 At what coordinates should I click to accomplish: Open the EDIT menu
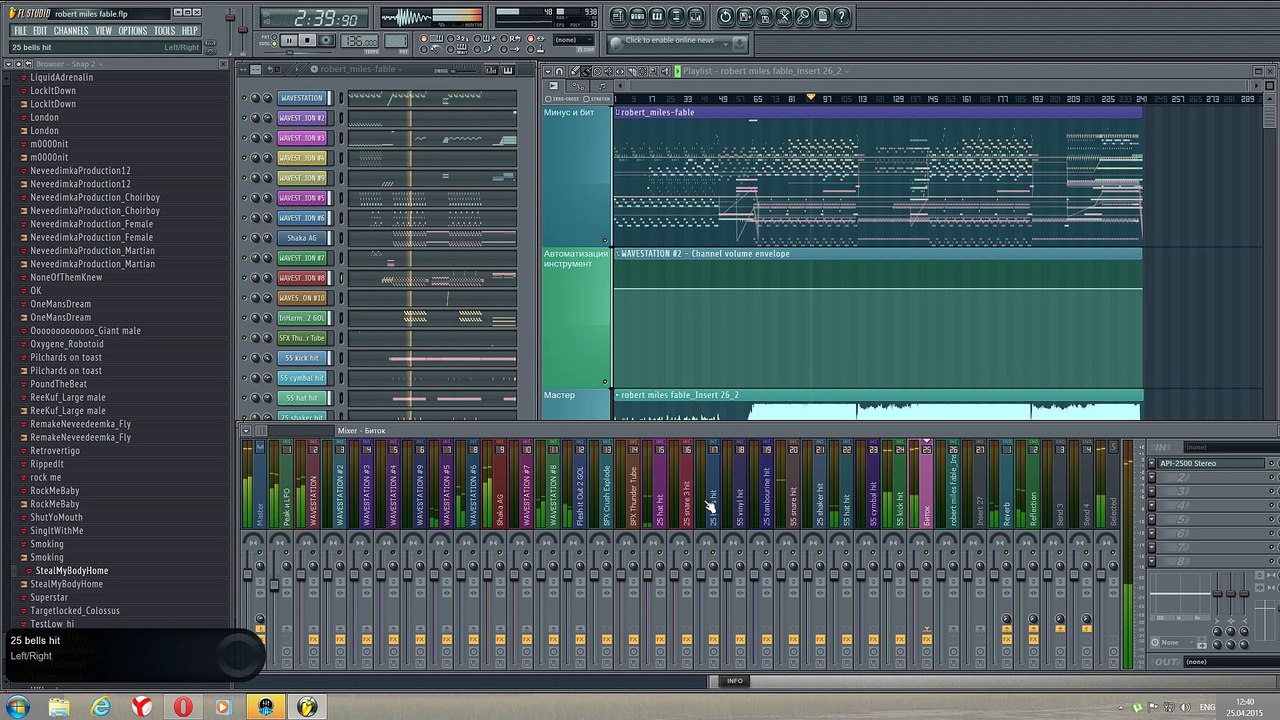coord(40,31)
